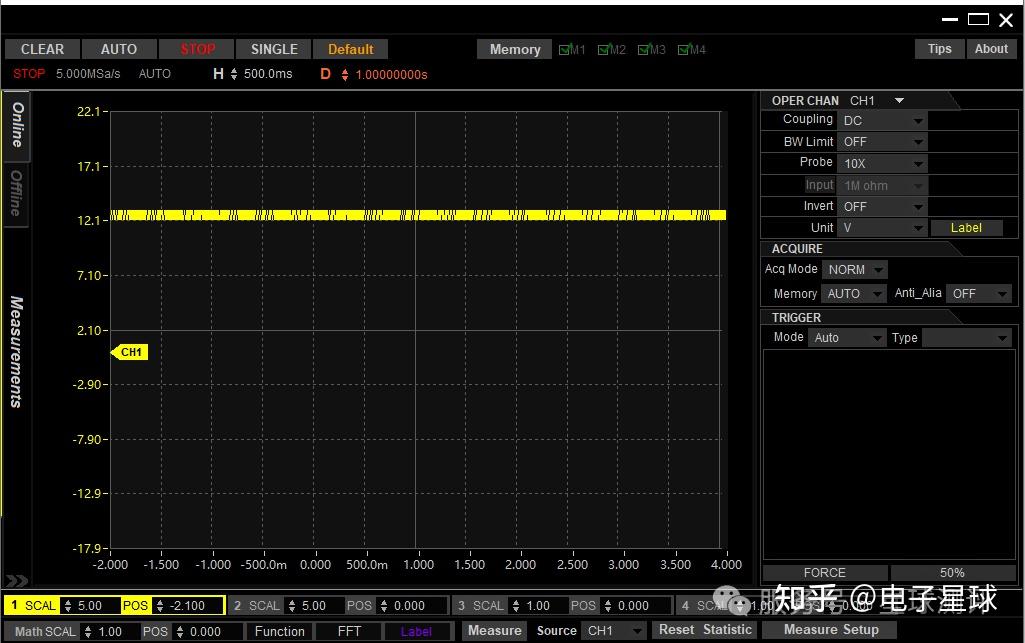Image resolution: width=1025 pixels, height=643 pixels.
Task: Click the horizontal timebase H stepper arrows
Action: [x=234, y=74]
